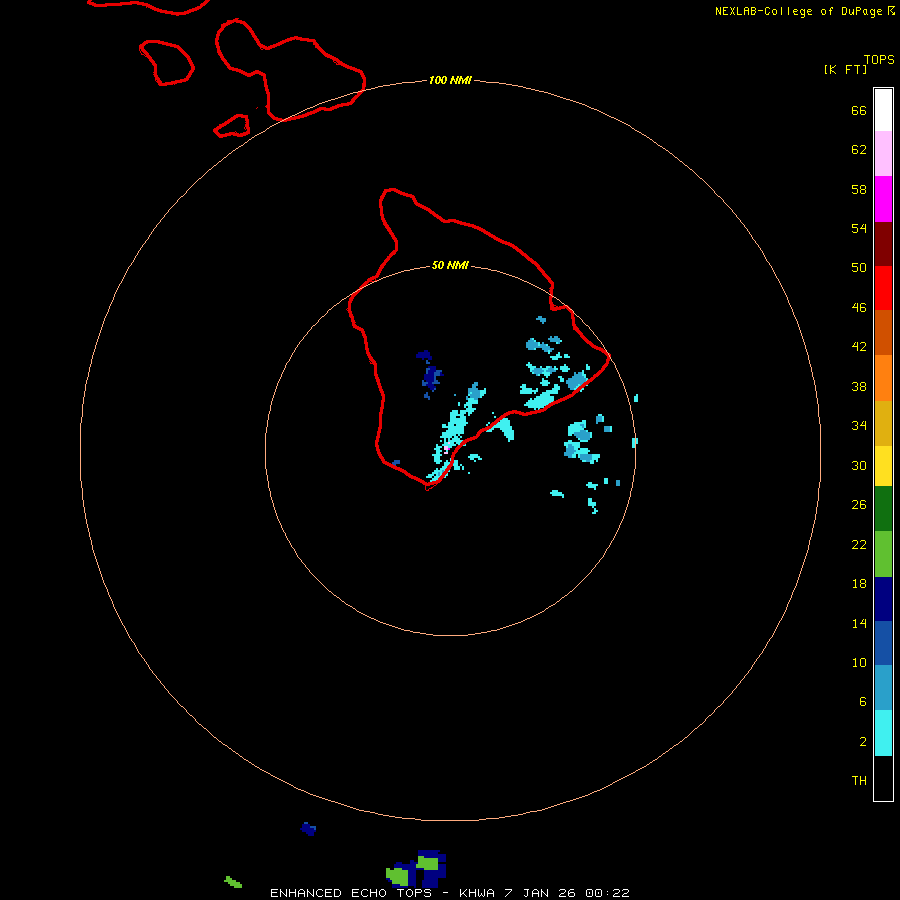Click legend value 38

point(859,386)
